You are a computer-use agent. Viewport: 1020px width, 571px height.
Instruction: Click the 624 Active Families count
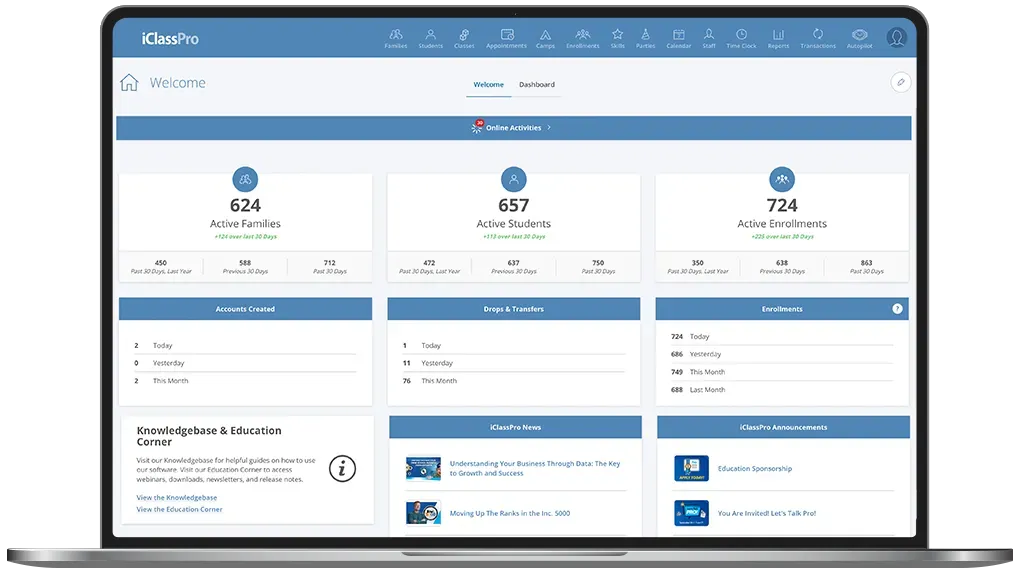245,206
